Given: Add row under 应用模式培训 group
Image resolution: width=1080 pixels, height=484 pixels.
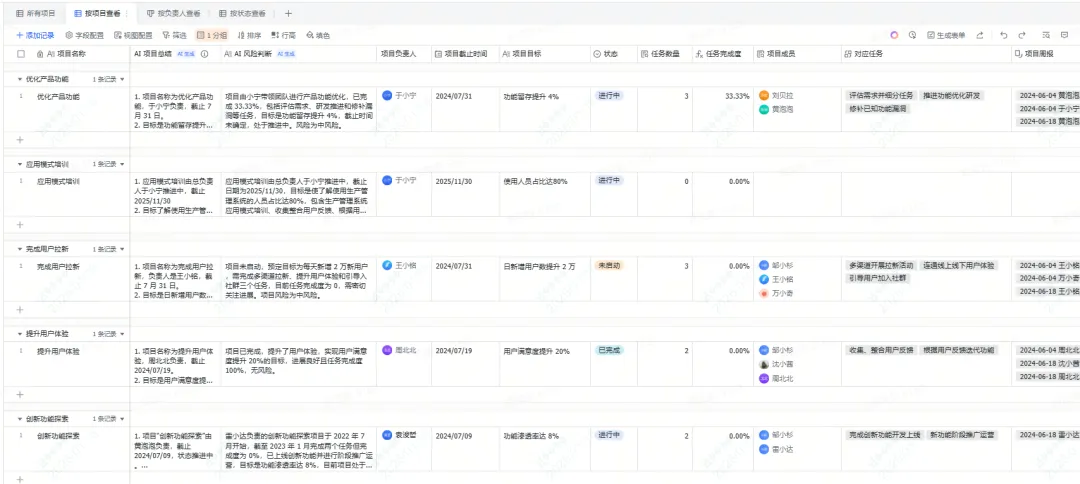Looking at the screenshot, I should [20, 224].
